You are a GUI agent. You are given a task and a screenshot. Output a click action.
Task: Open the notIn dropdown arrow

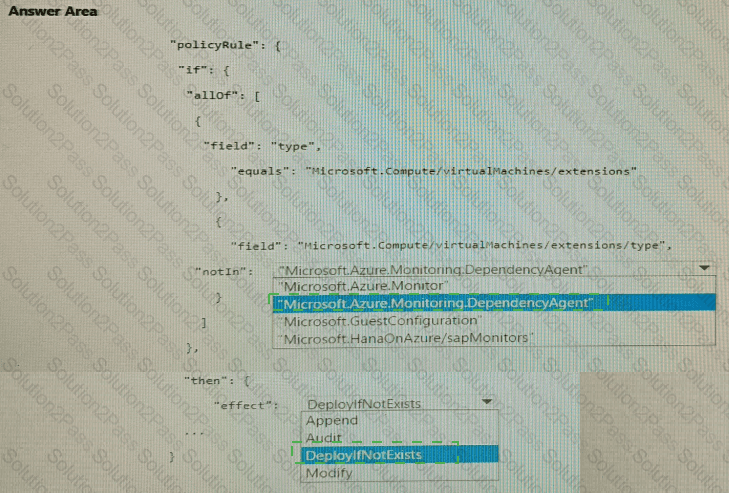(x=704, y=268)
